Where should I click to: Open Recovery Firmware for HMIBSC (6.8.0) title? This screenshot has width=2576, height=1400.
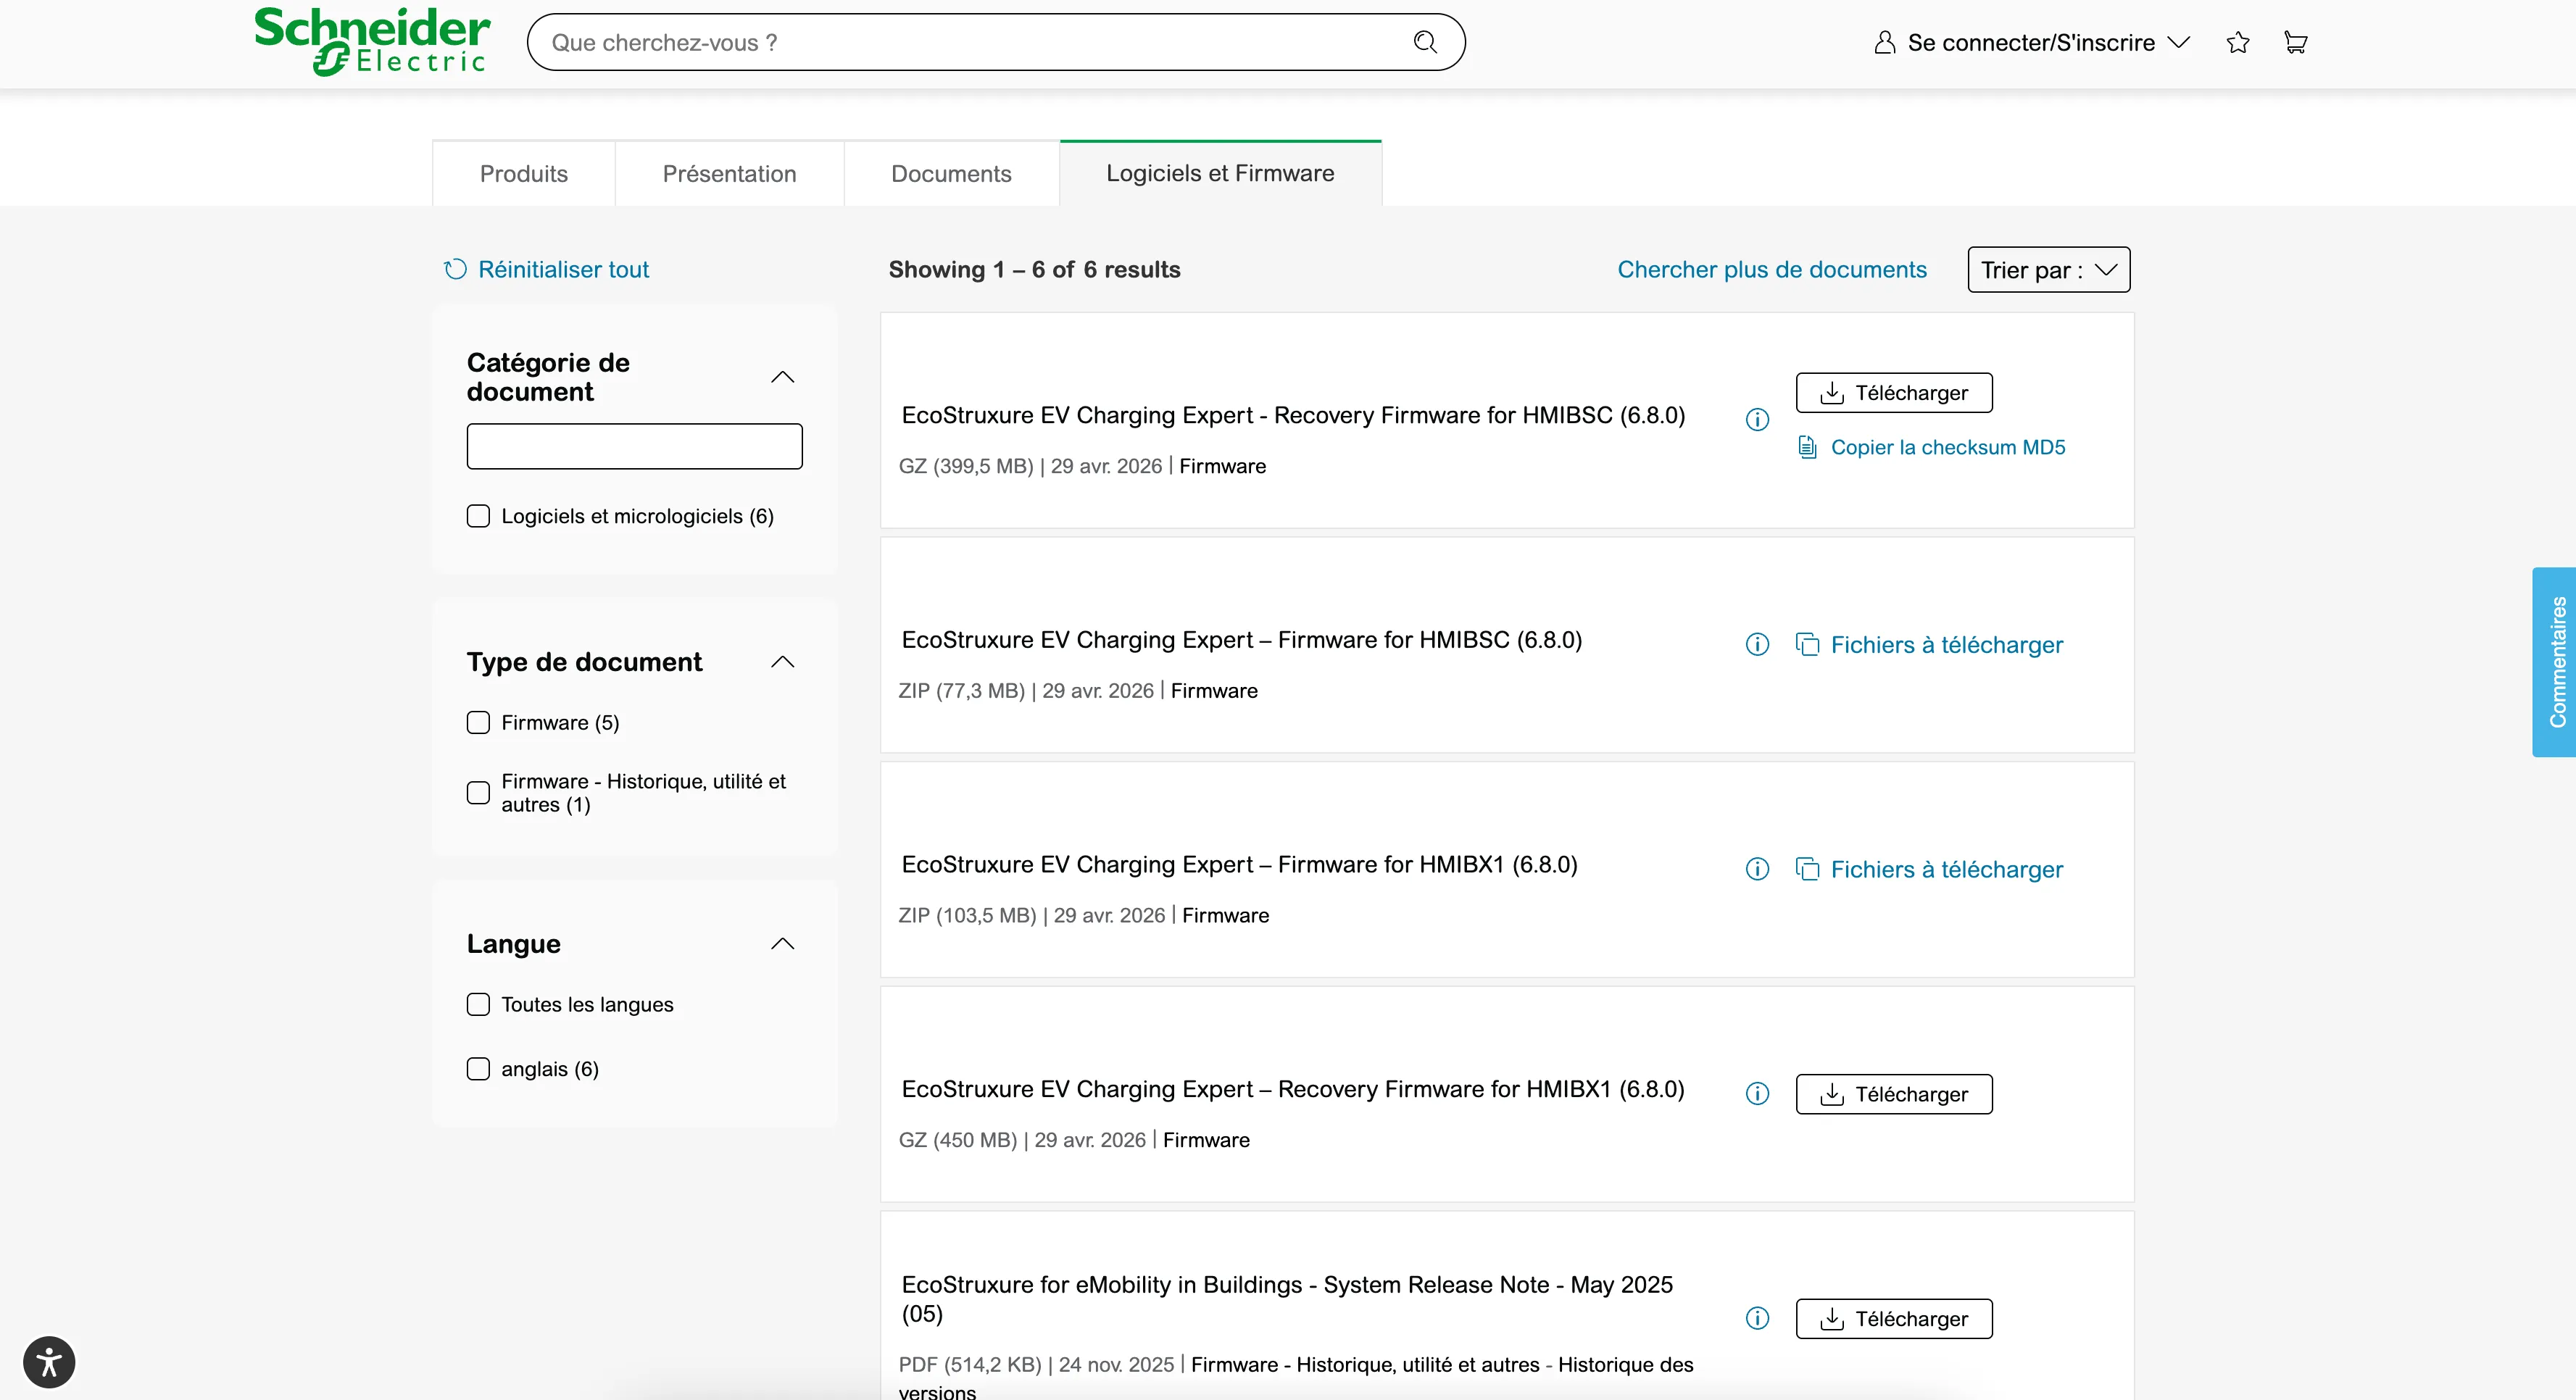click(1294, 415)
